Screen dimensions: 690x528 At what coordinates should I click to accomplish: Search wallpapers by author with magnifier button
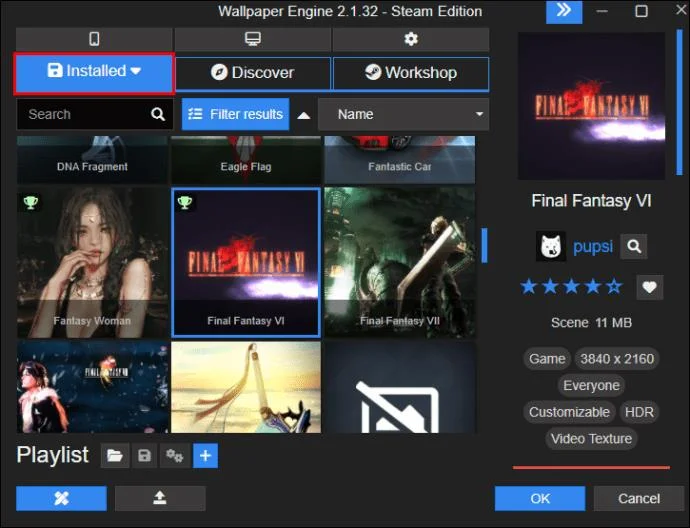tap(634, 246)
